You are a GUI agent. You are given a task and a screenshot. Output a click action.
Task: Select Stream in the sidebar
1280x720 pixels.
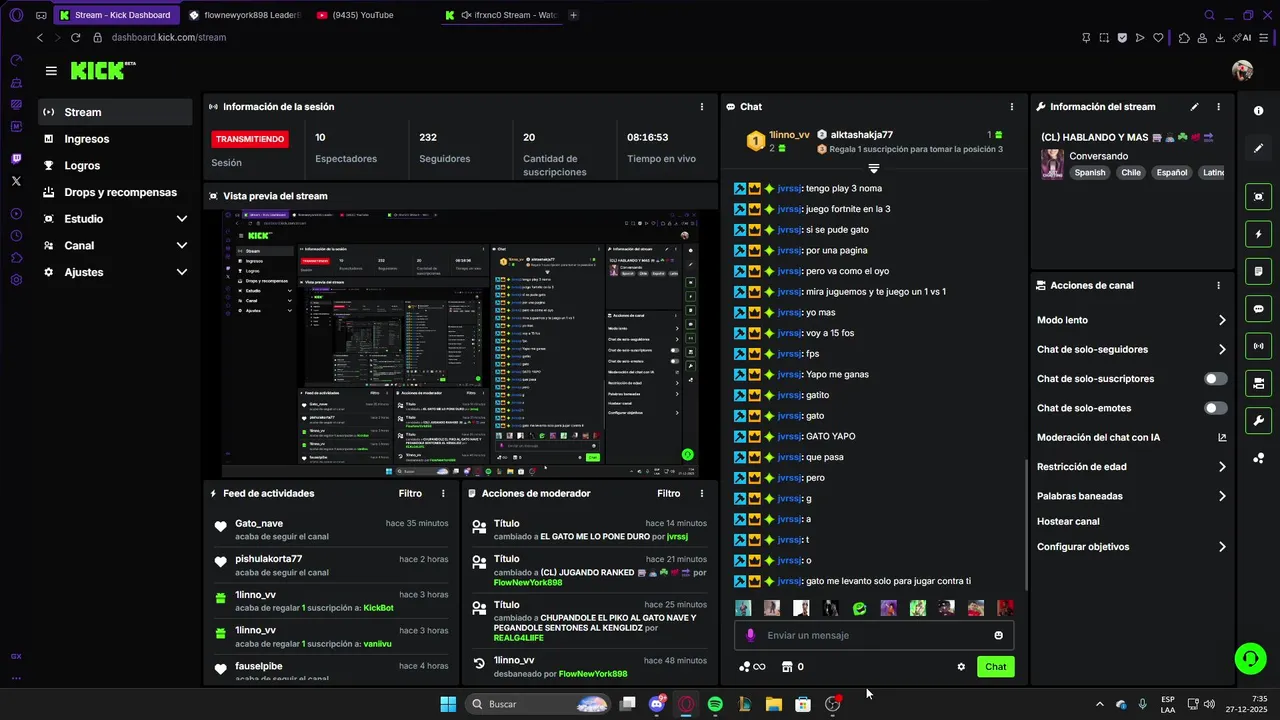click(115, 112)
